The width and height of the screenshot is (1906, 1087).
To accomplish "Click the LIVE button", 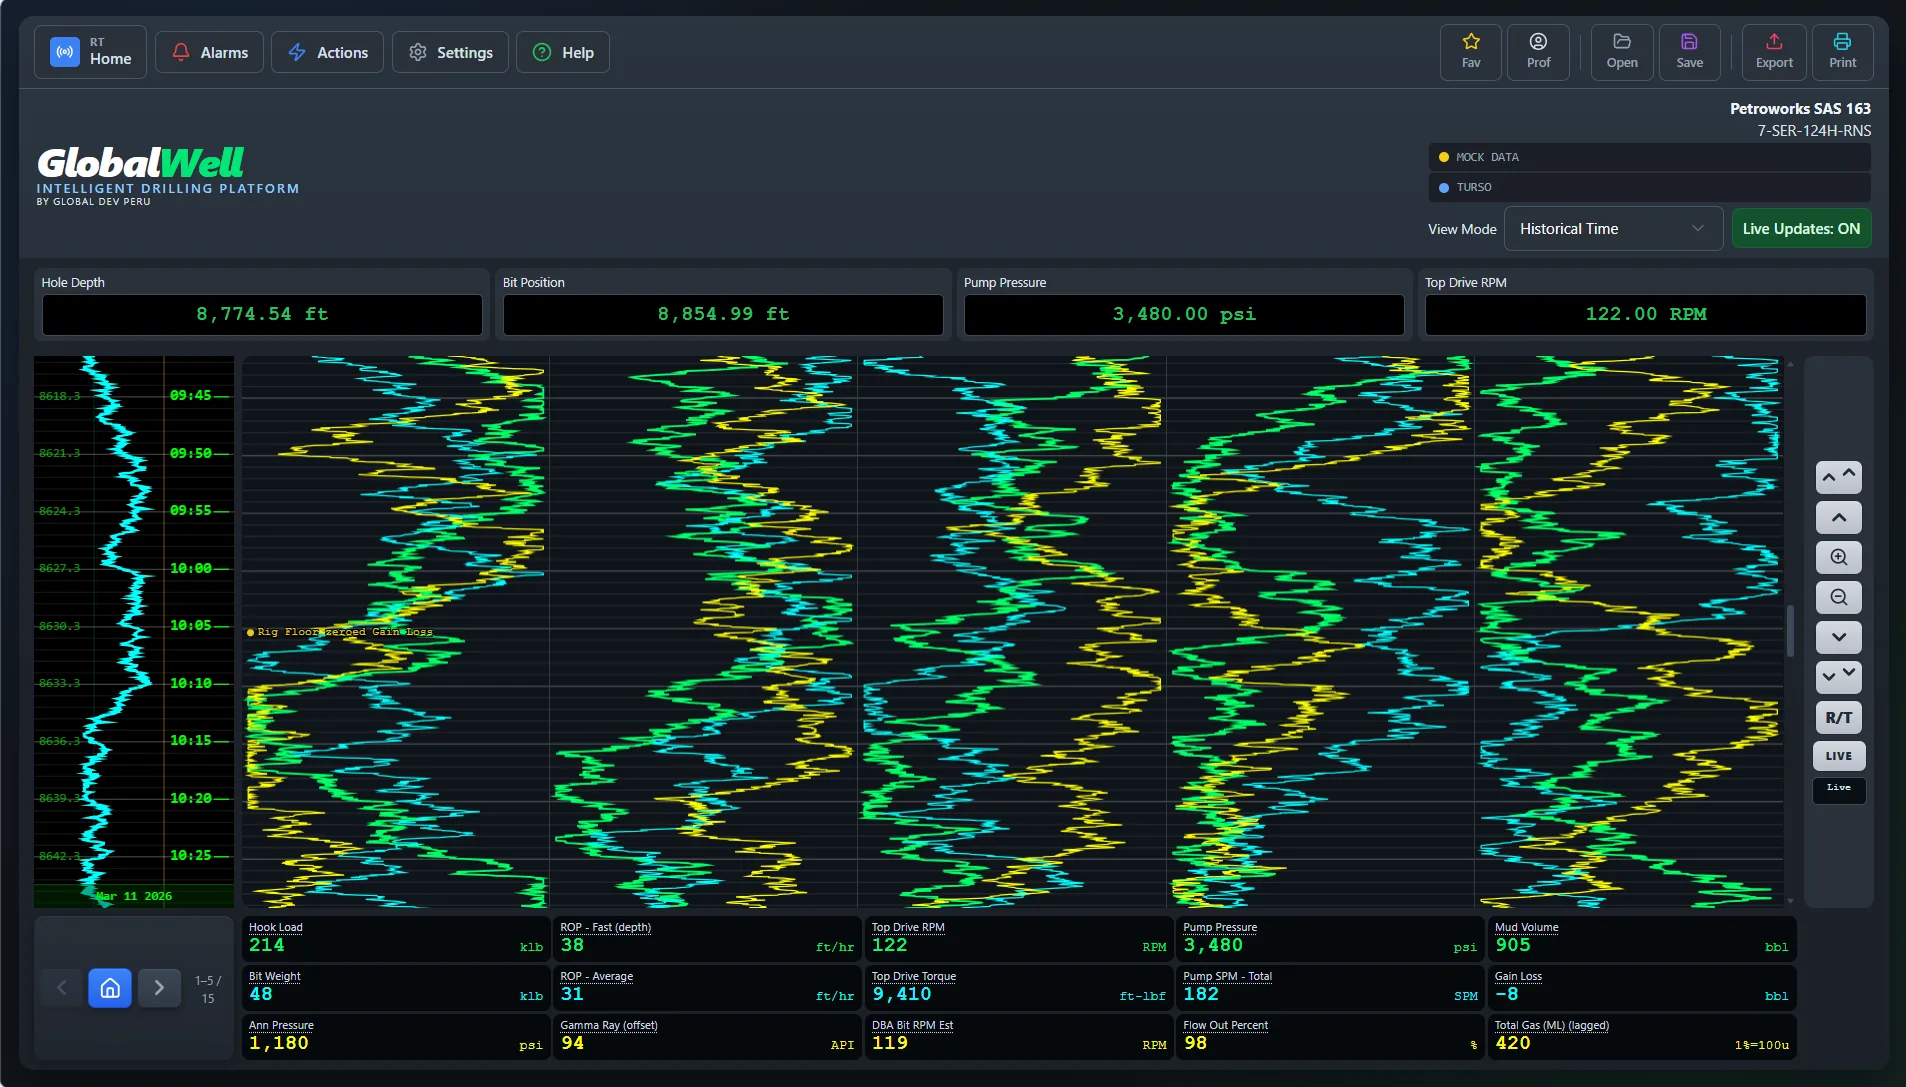I will (1838, 756).
